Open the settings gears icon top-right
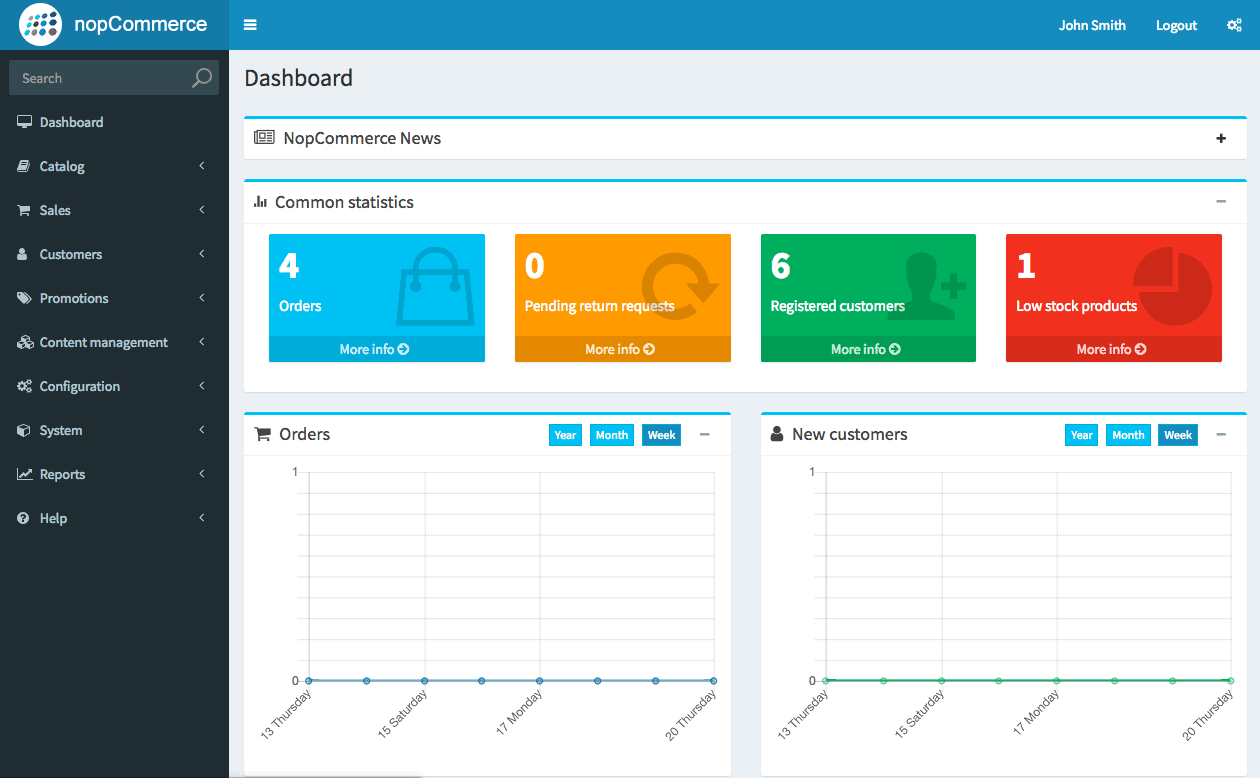 [1234, 25]
